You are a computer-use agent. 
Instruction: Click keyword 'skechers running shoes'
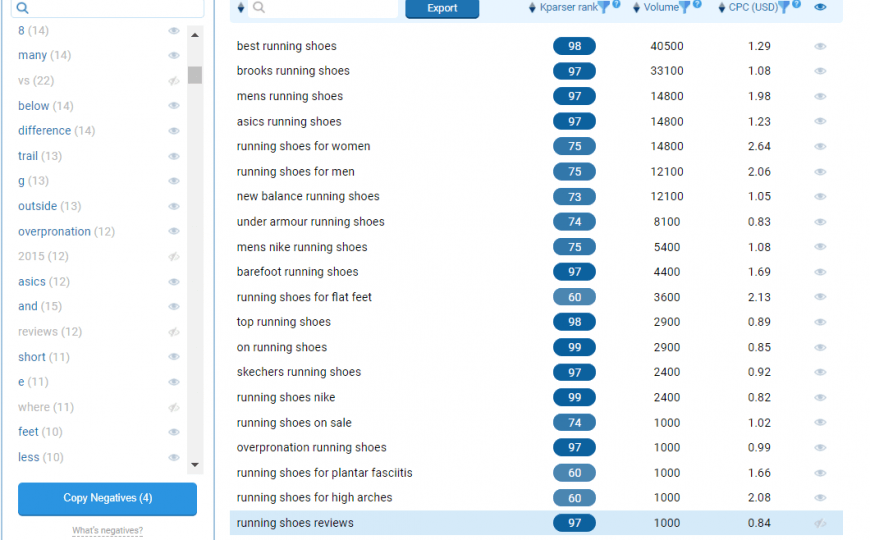coord(299,372)
